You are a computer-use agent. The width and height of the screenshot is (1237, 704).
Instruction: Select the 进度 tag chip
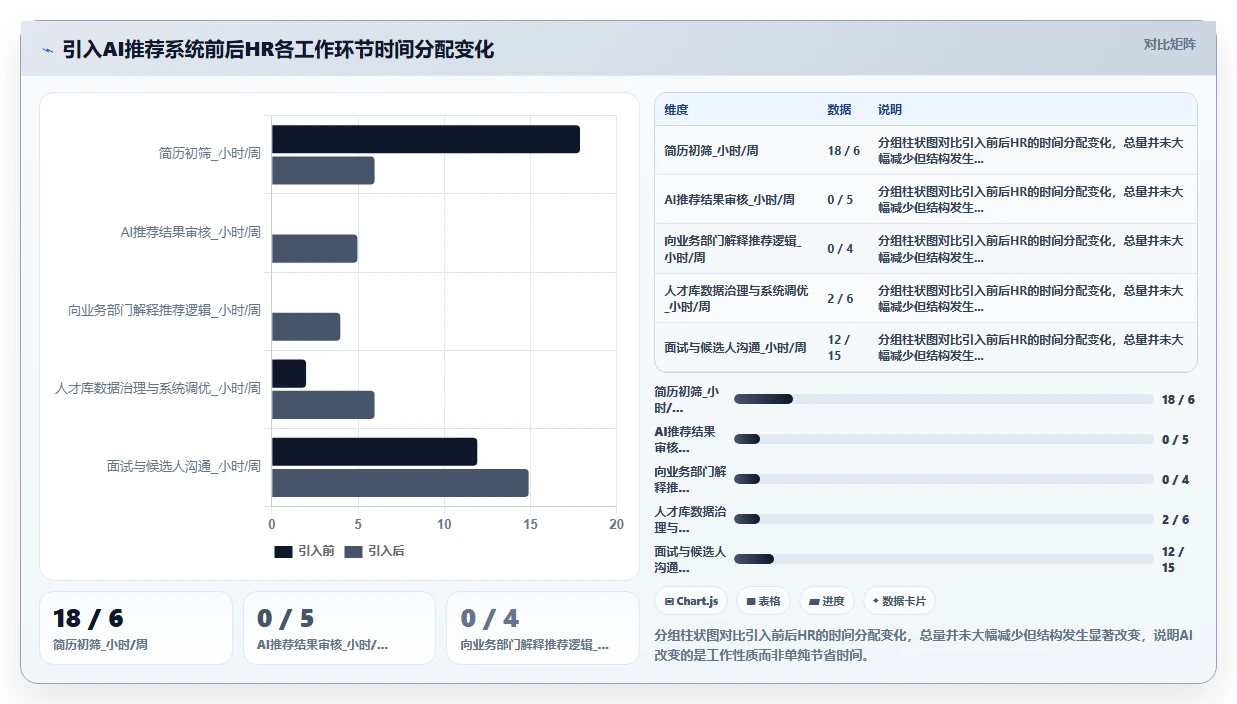click(x=827, y=601)
